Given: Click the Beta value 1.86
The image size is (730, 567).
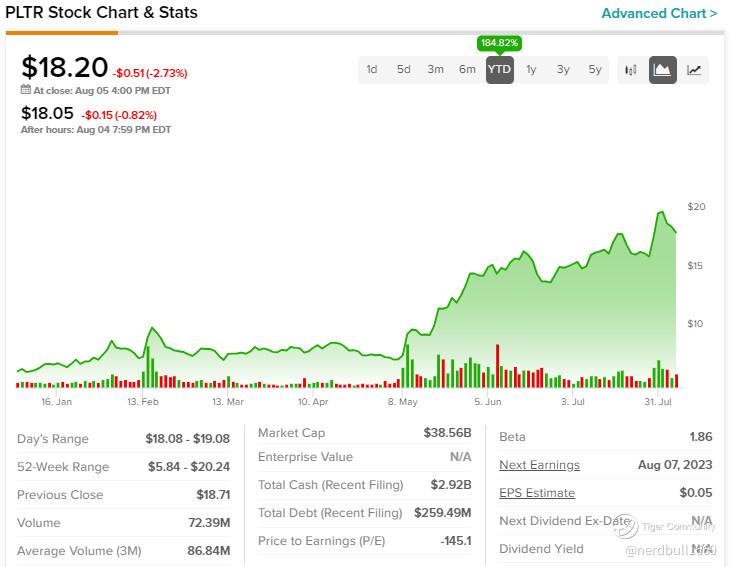Looking at the screenshot, I should [701, 437].
